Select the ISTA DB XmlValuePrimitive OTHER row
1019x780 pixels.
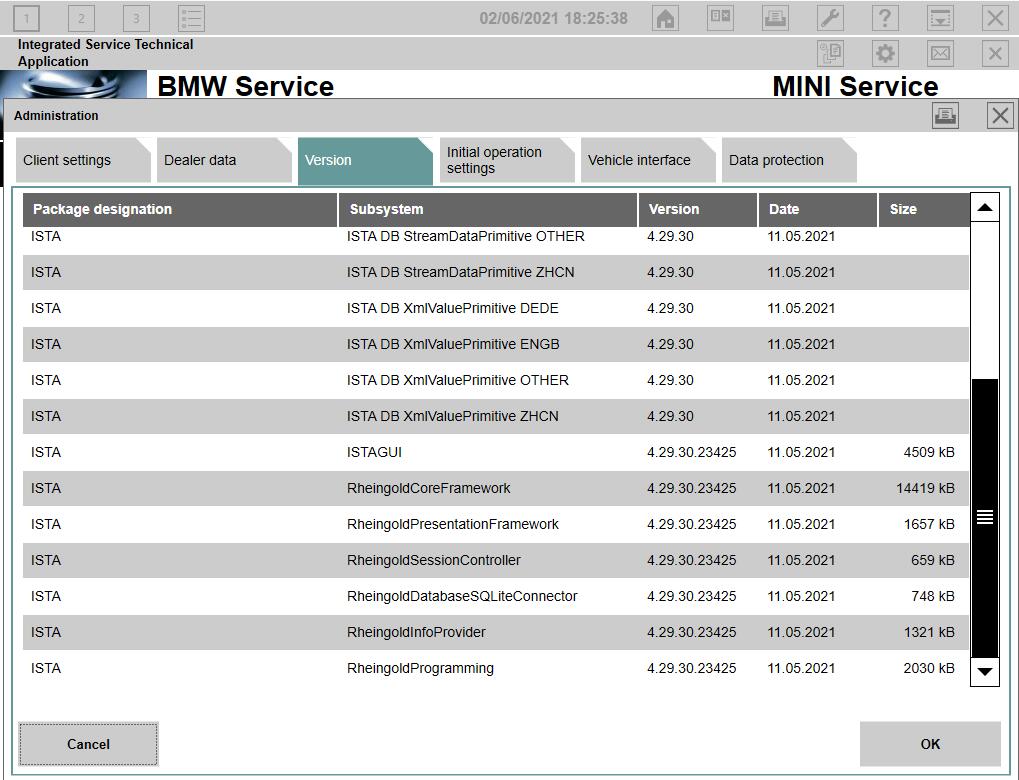pyautogui.click(x=496, y=381)
